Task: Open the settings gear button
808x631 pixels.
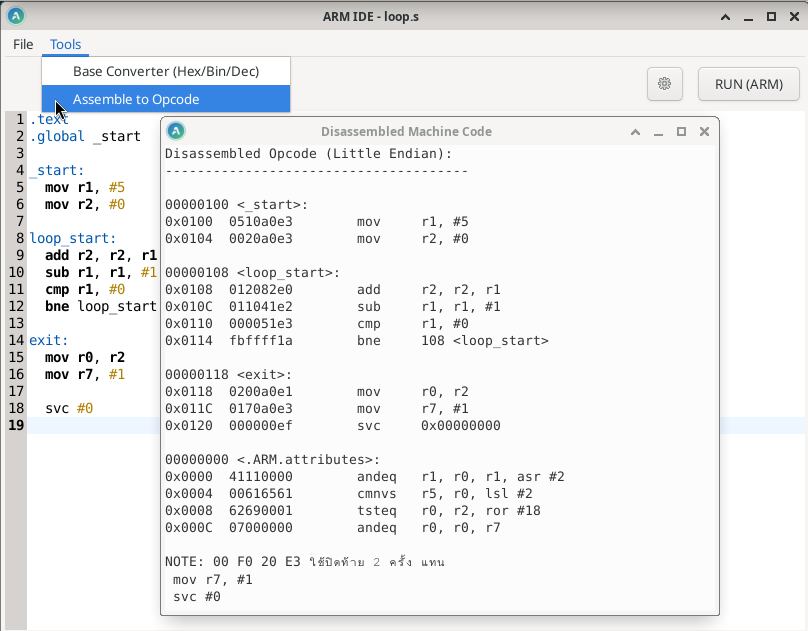Action: click(x=665, y=83)
